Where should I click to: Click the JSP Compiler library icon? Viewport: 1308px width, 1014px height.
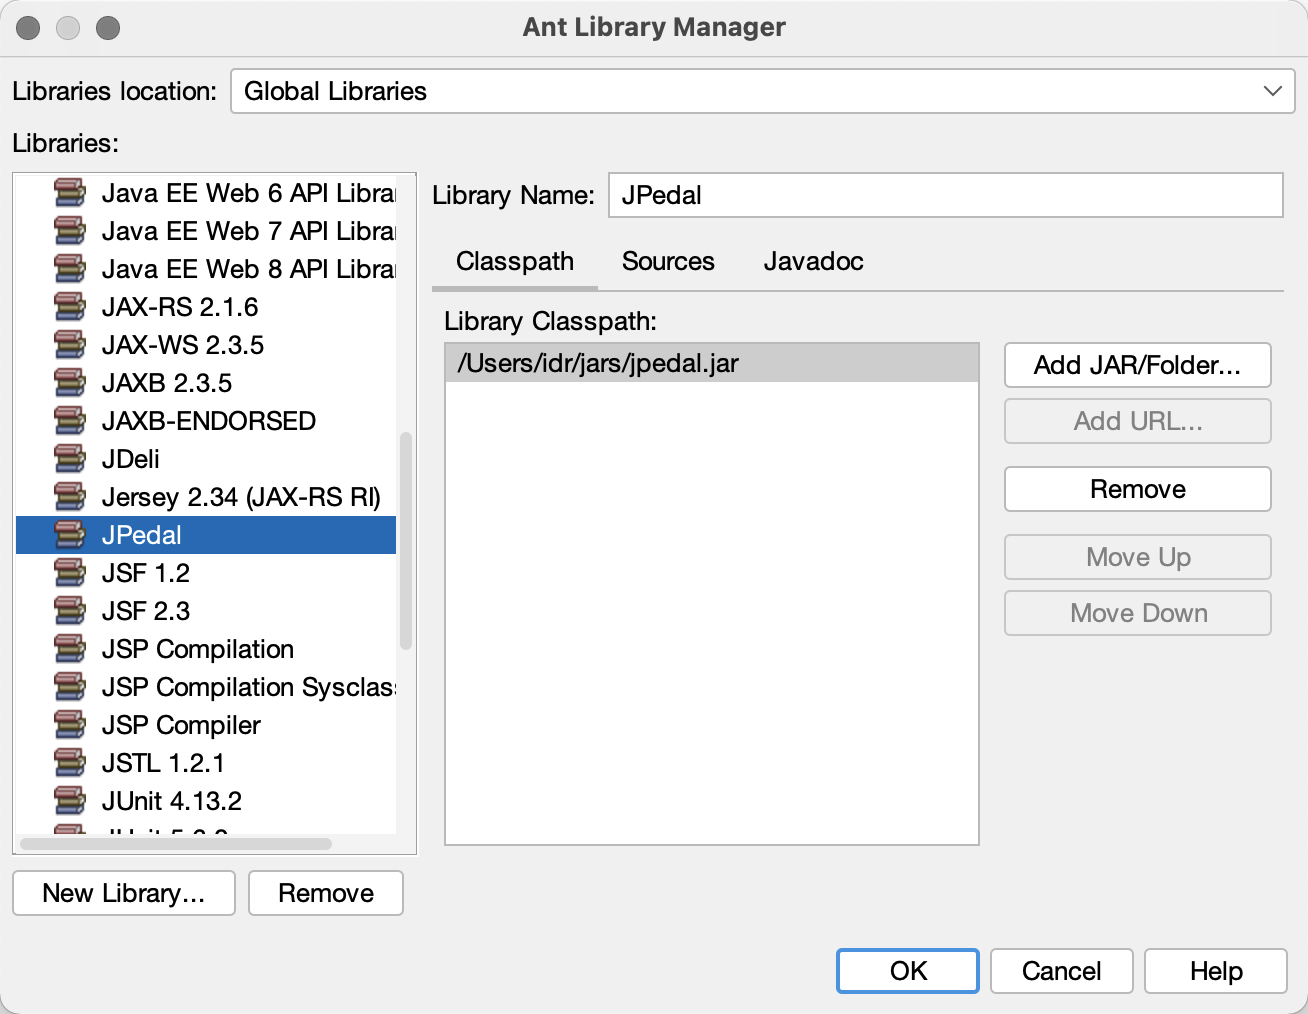pyautogui.click(x=70, y=725)
